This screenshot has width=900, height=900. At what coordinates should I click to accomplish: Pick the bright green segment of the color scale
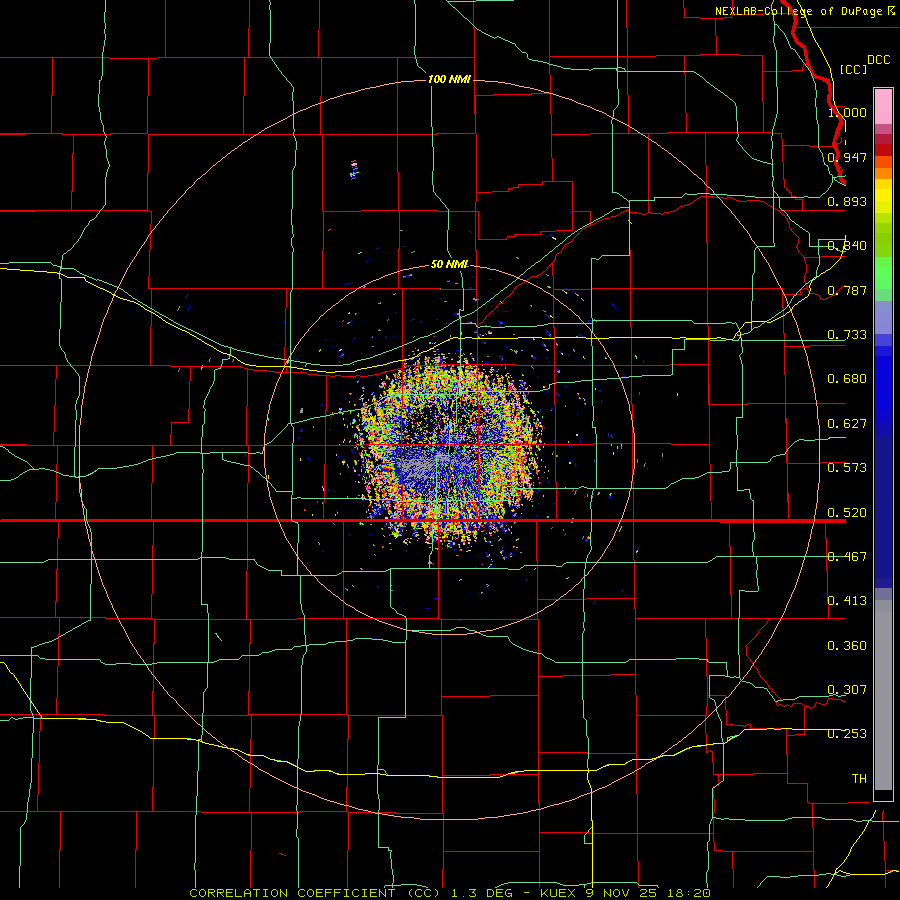pos(883,273)
